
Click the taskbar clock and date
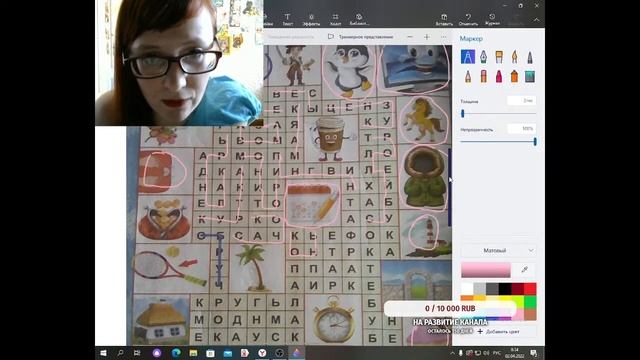pyautogui.click(x=514, y=353)
